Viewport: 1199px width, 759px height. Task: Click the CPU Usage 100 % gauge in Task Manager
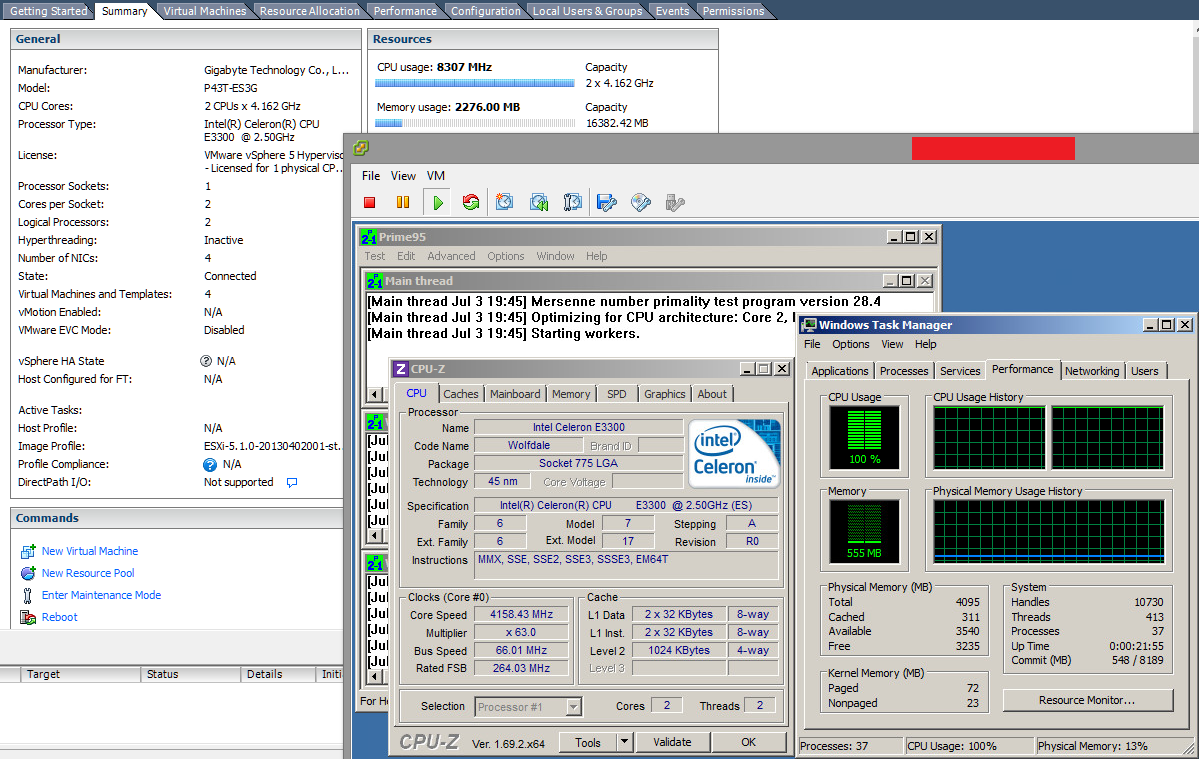865,437
